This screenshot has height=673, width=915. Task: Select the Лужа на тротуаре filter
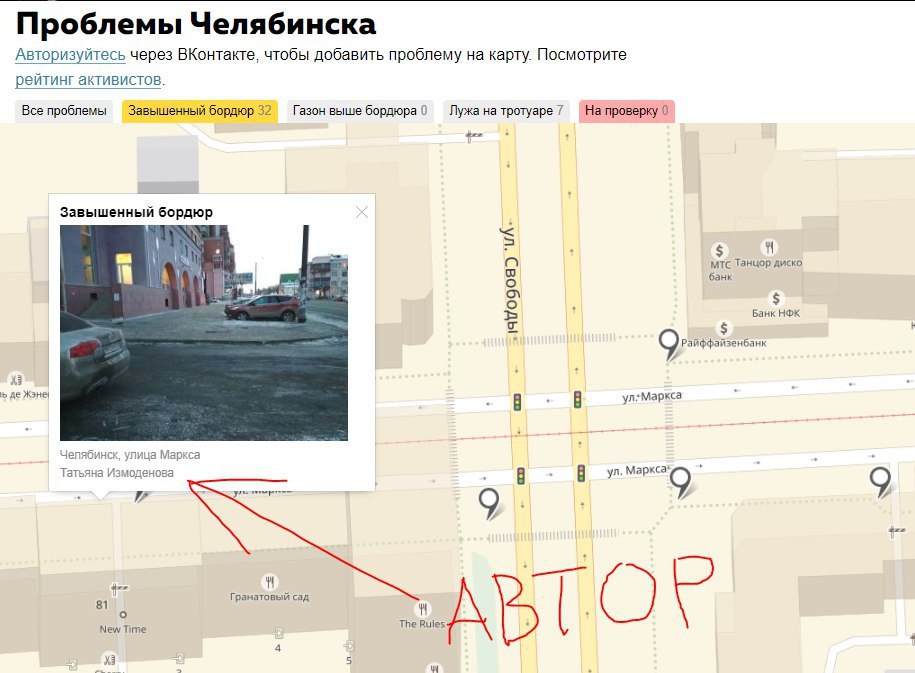click(505, 111)
